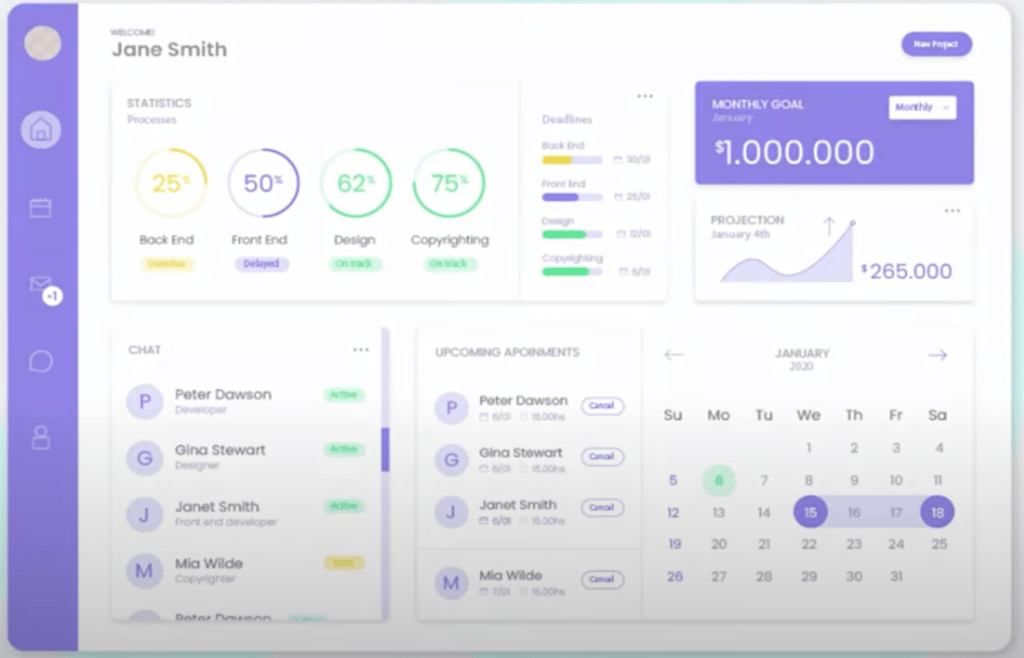Image resolution: width=1024 pixels, height=658 pixels.
Task: Expand the Monthly dropdown in goal card
Action: 922,107
